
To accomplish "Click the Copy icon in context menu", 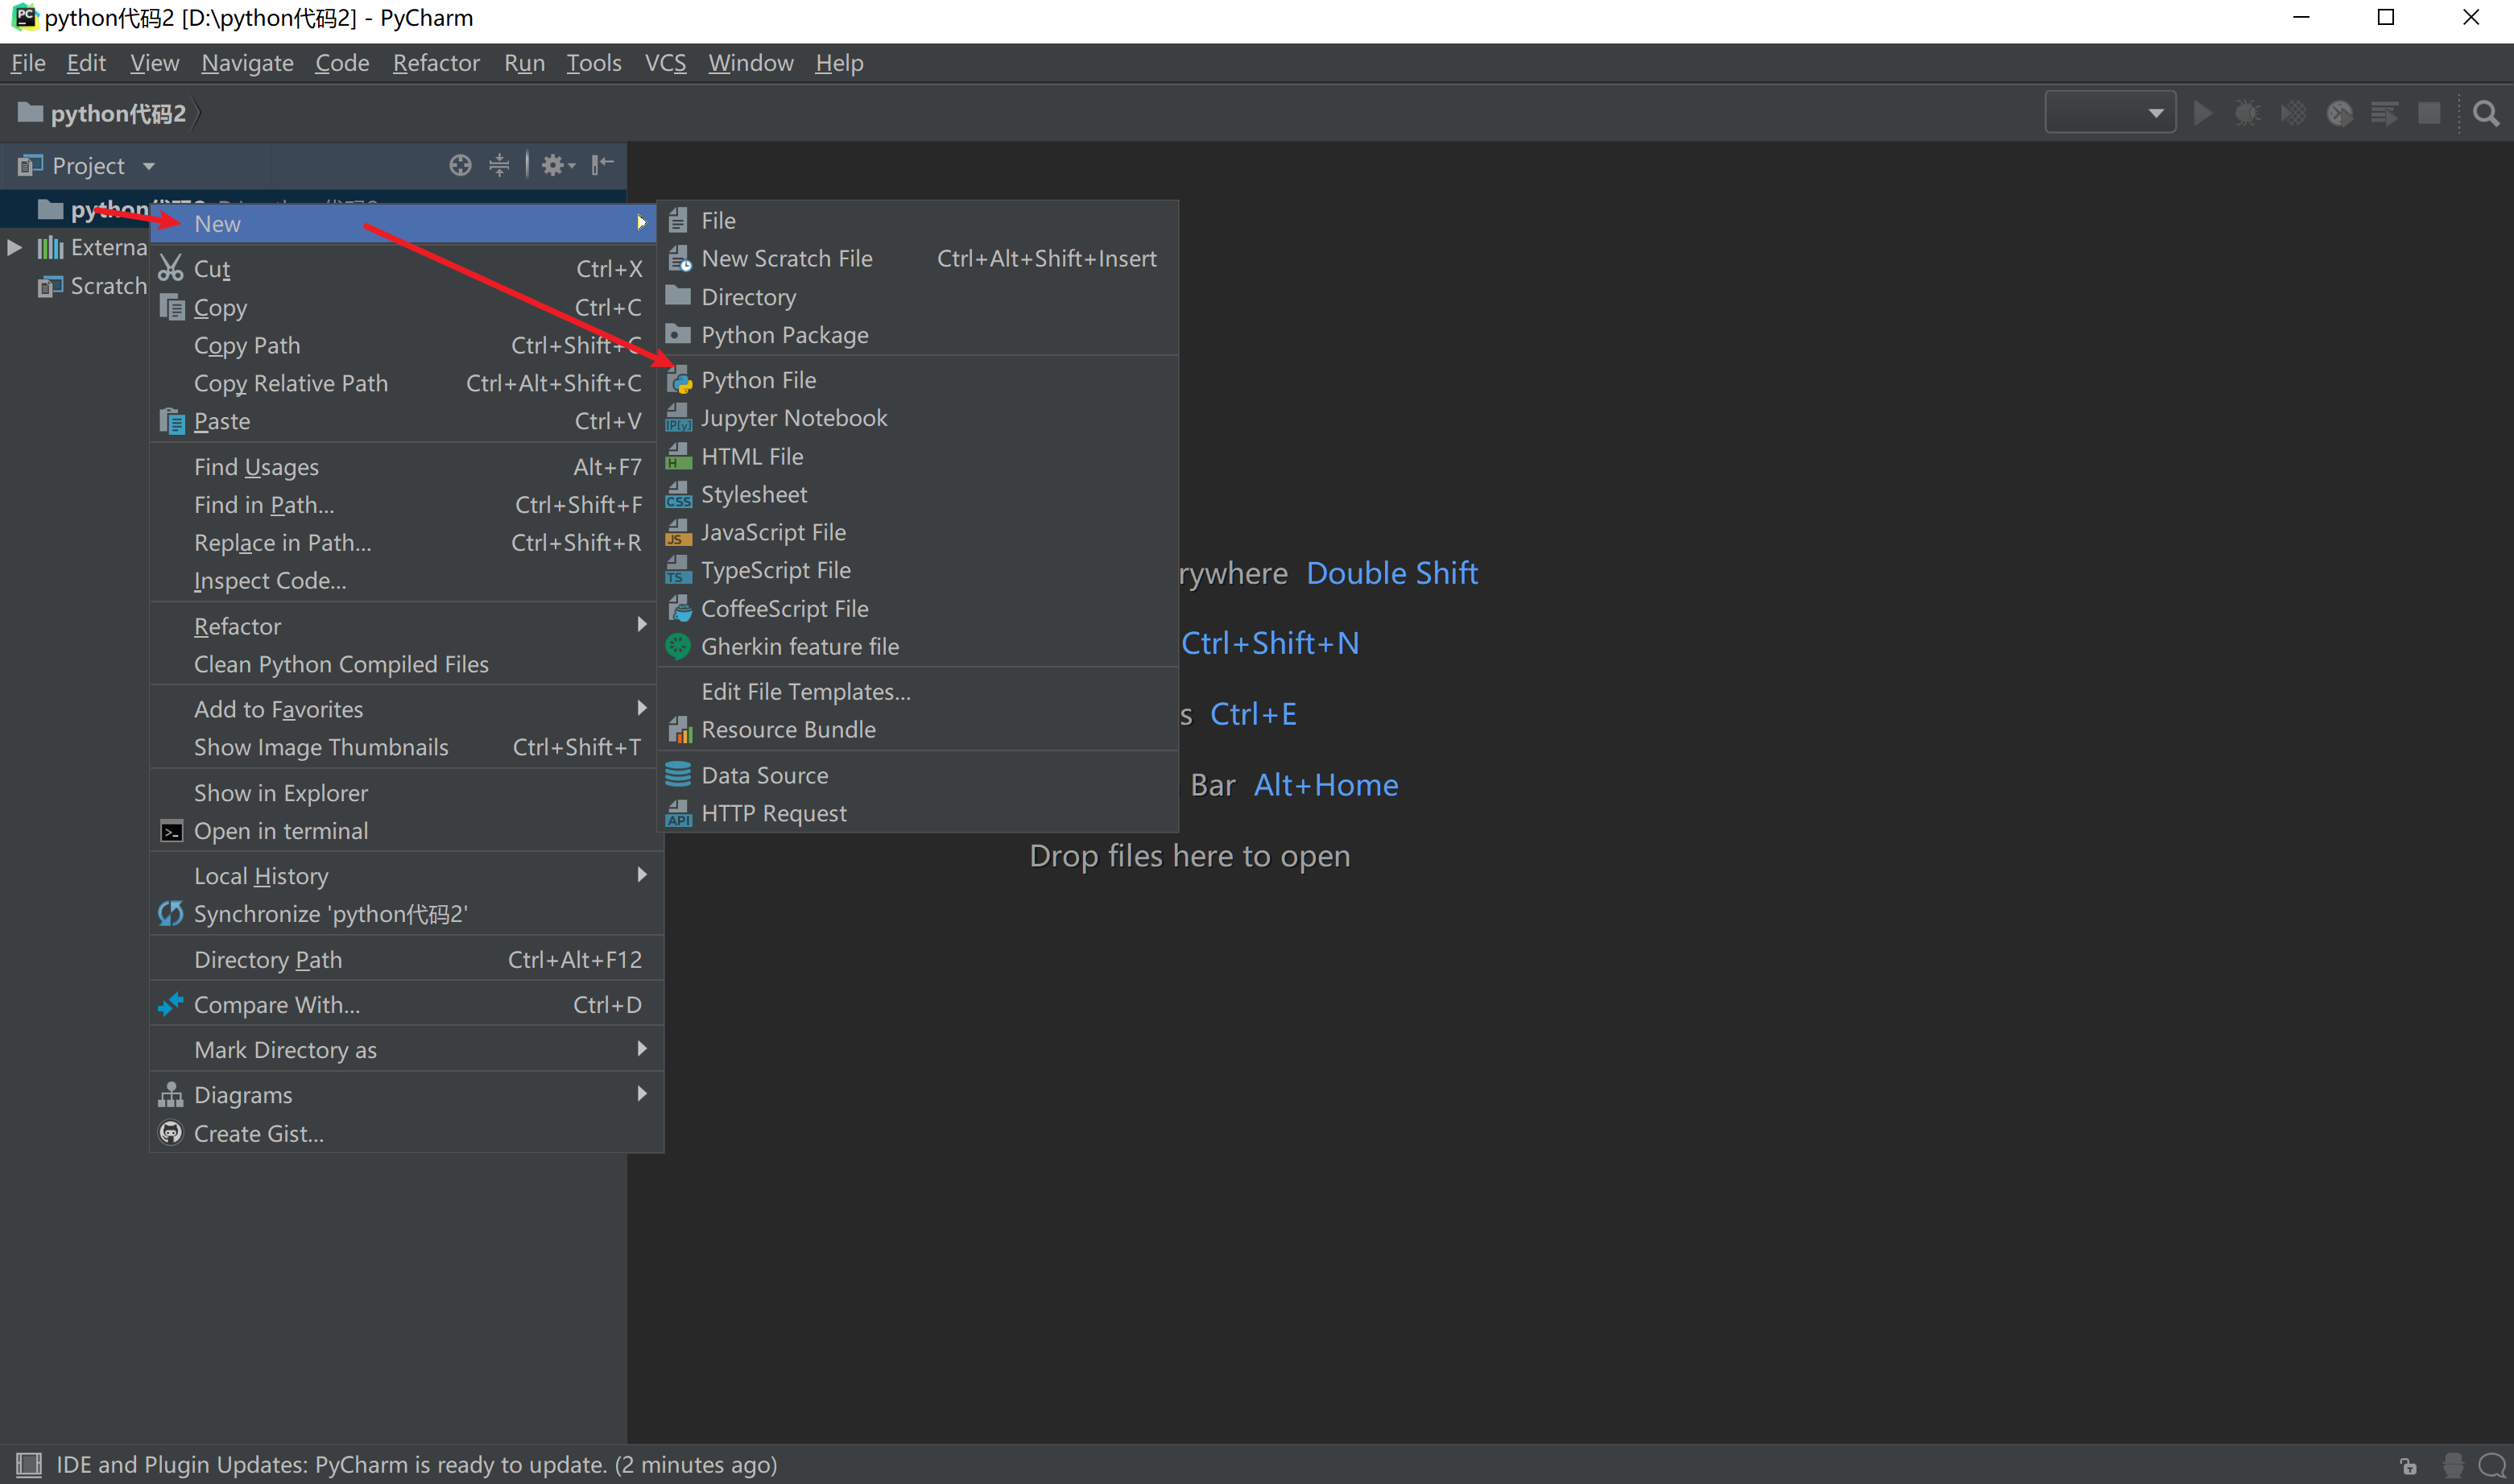I will coord(171,307).
